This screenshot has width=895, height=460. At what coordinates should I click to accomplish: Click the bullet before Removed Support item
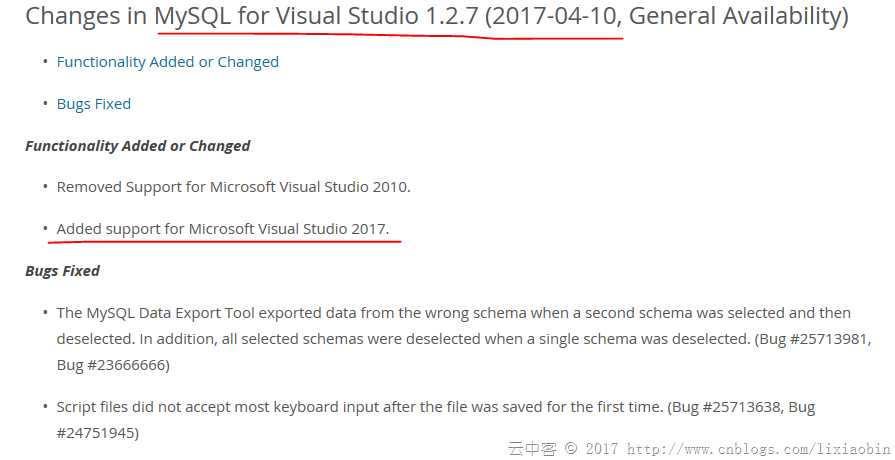[x=45, y=187]
